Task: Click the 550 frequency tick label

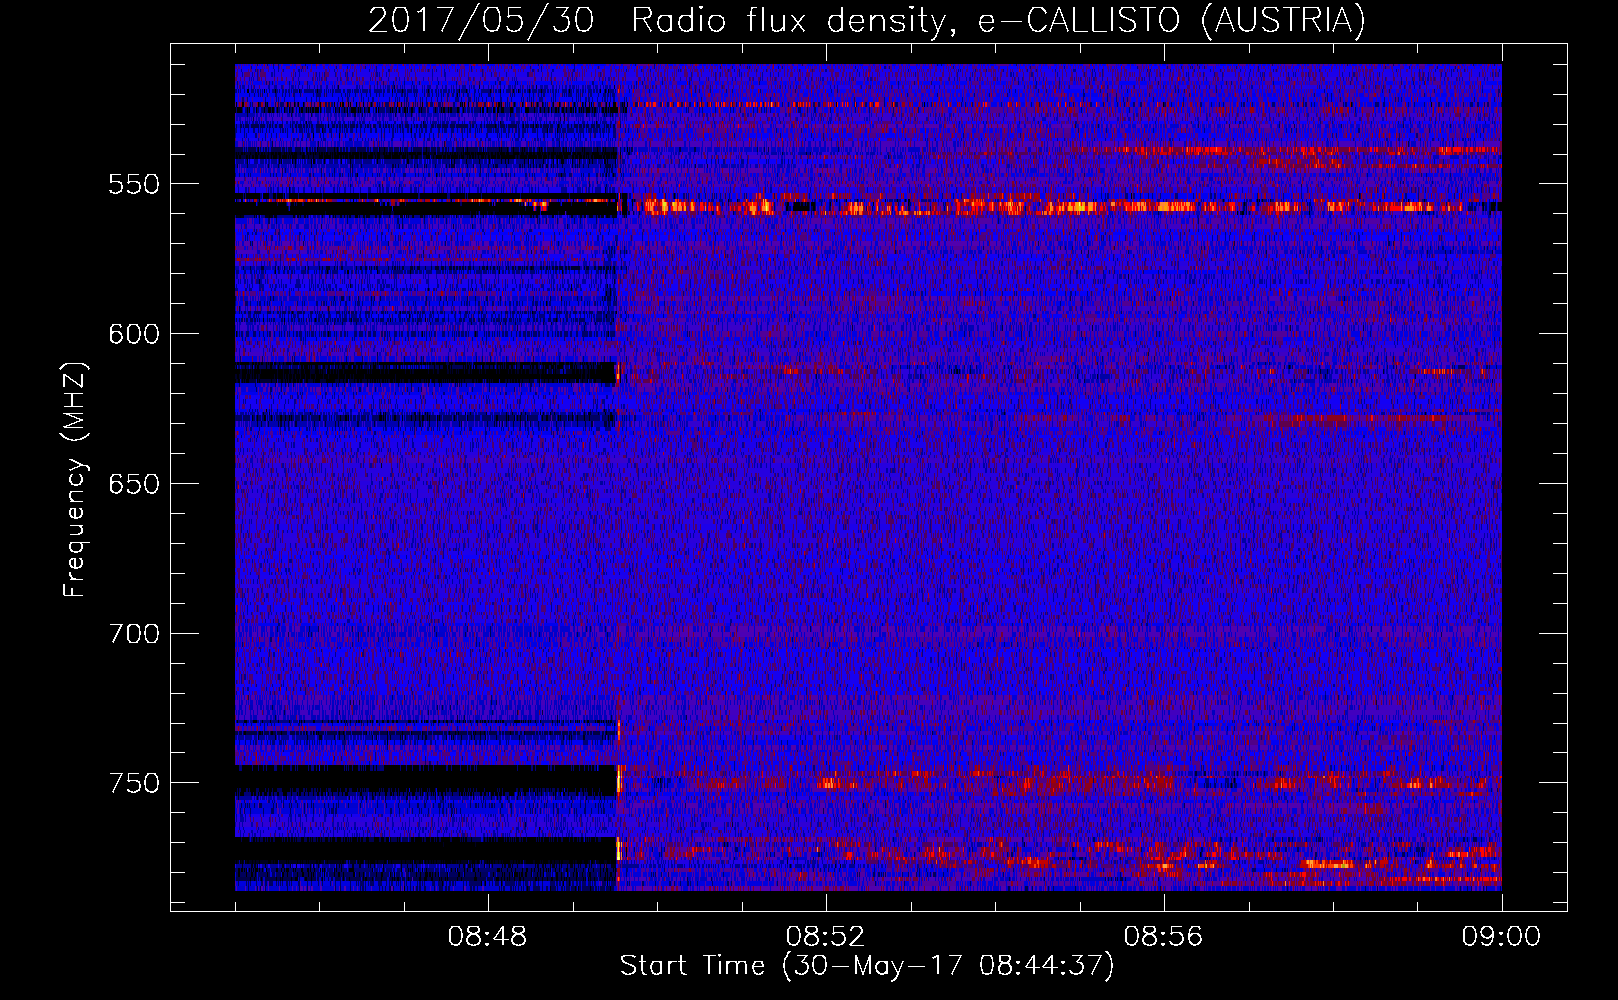Action: point(134,184)
